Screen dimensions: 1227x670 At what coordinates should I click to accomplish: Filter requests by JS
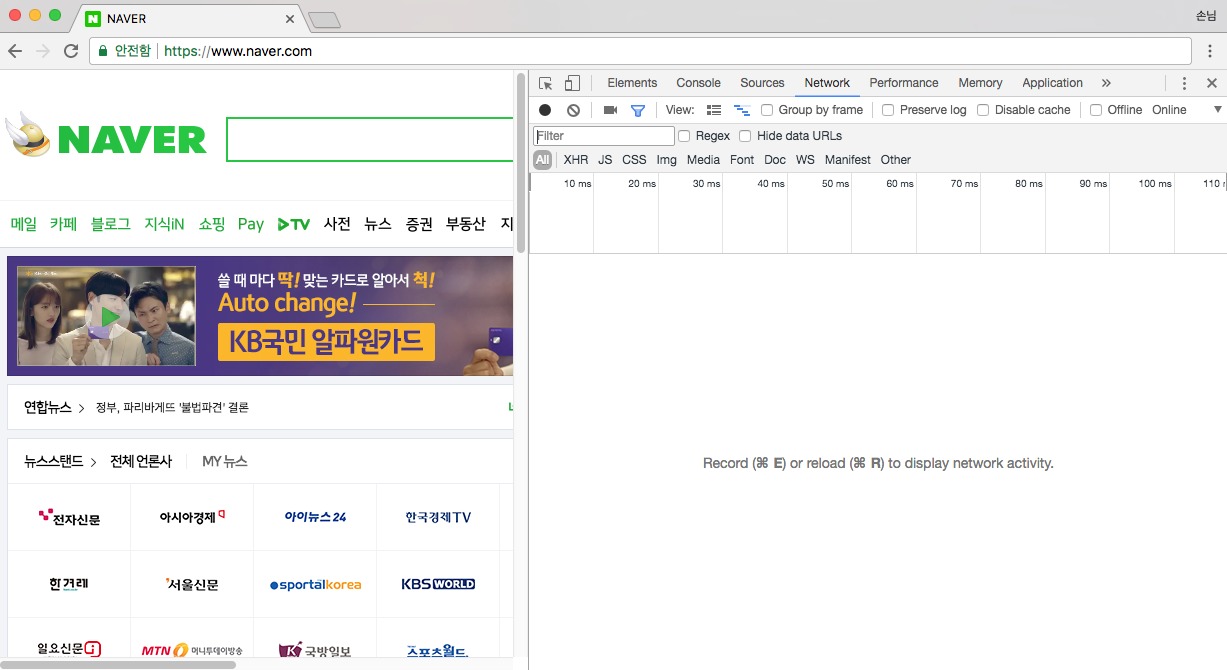(605, 160)
